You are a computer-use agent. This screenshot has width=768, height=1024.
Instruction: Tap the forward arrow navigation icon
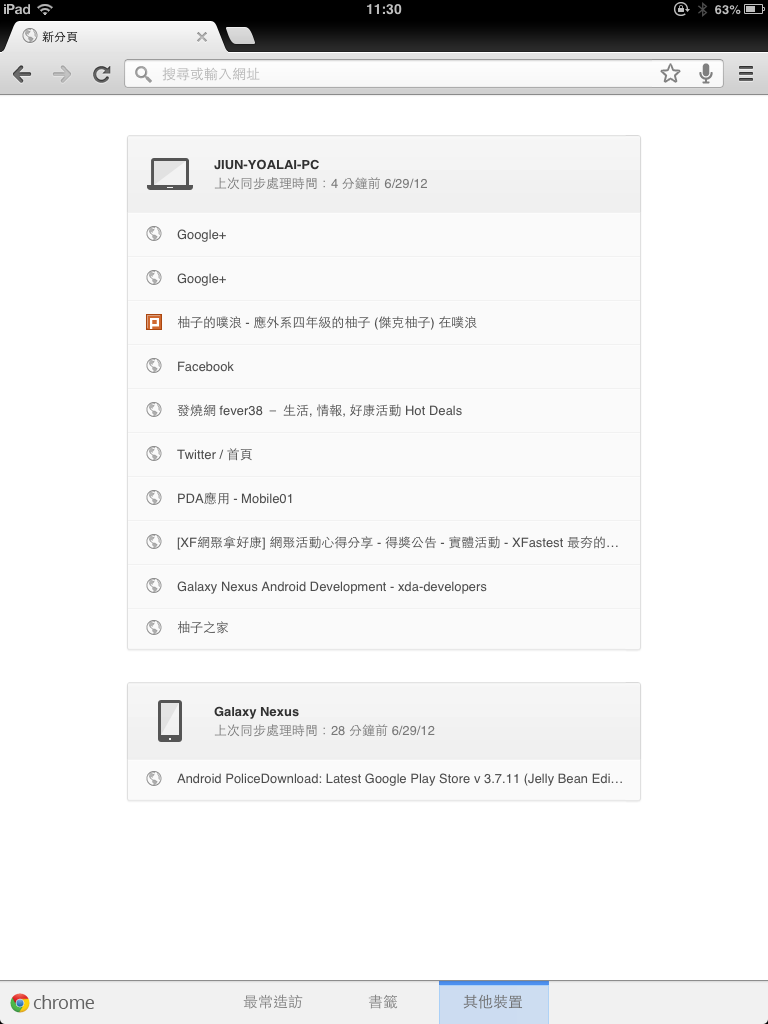click(x=62, y=74)
